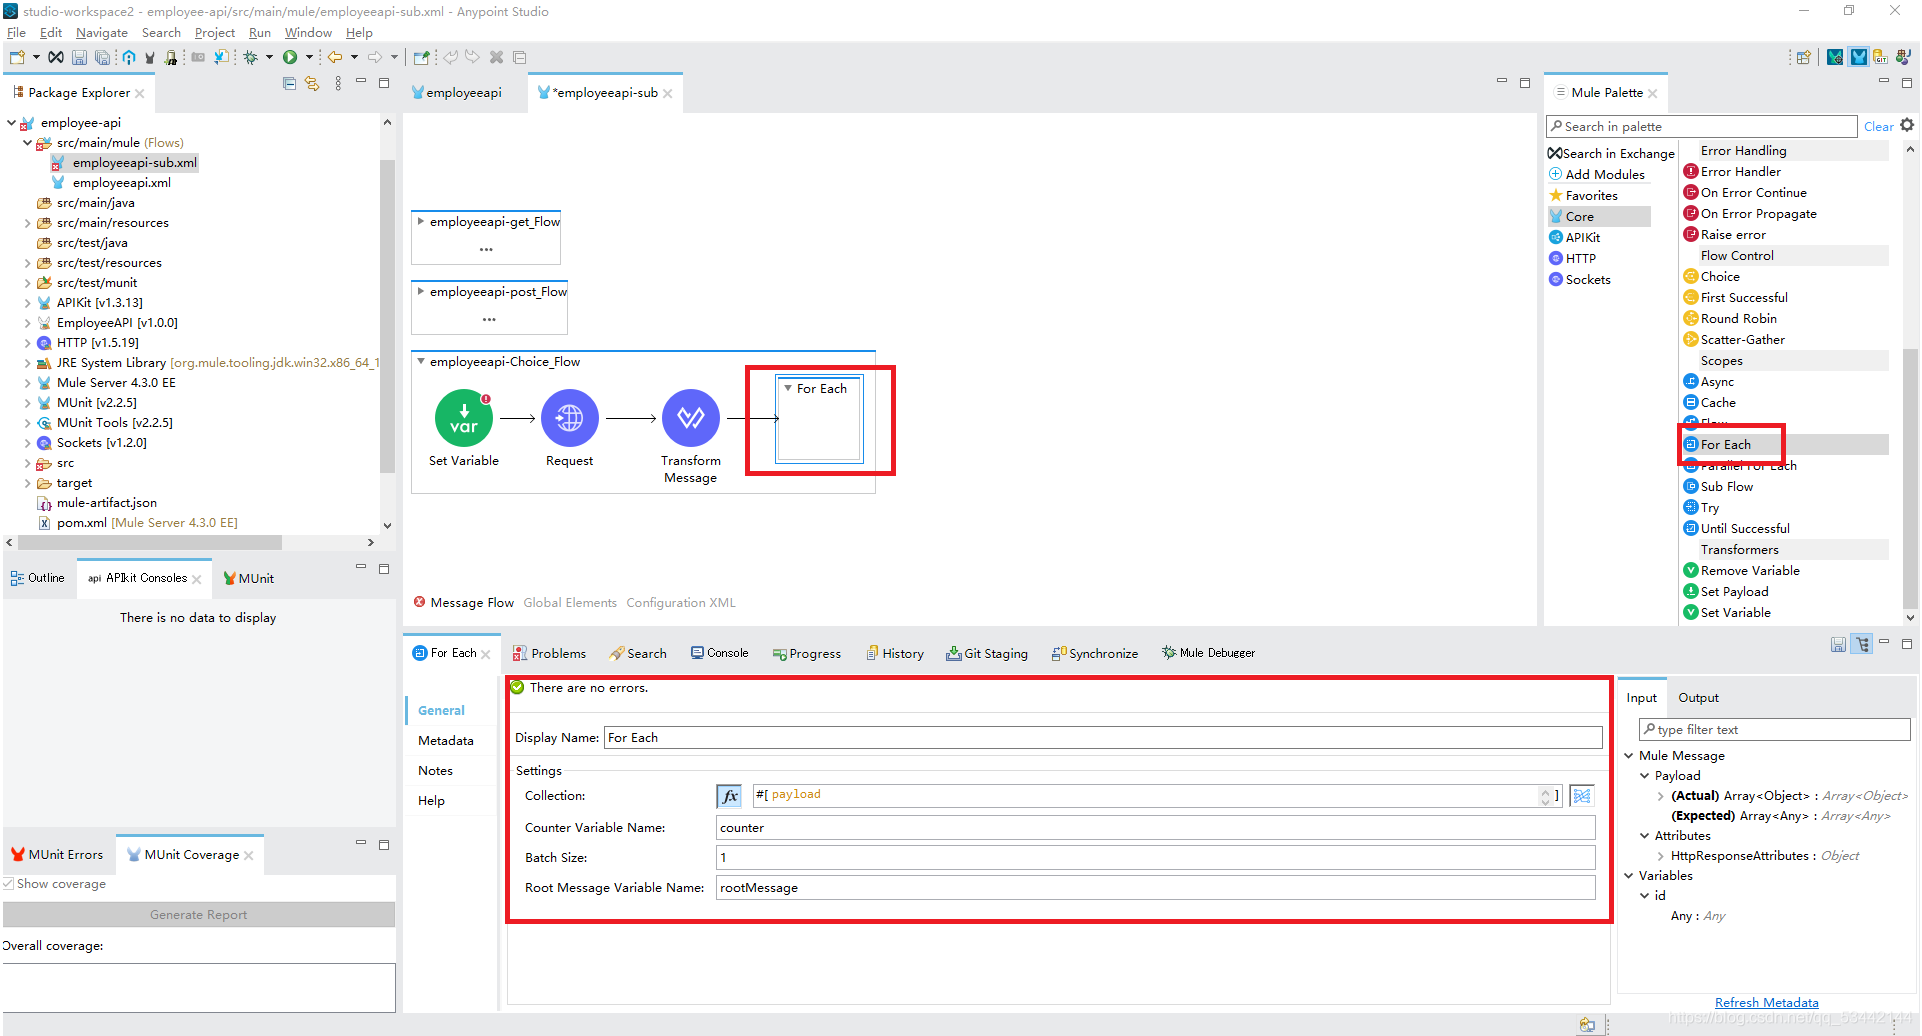Open Favorites in Mule Palette
Image resolution: width=1922 pixels, height=1036 pixels.
(1584, 196)
